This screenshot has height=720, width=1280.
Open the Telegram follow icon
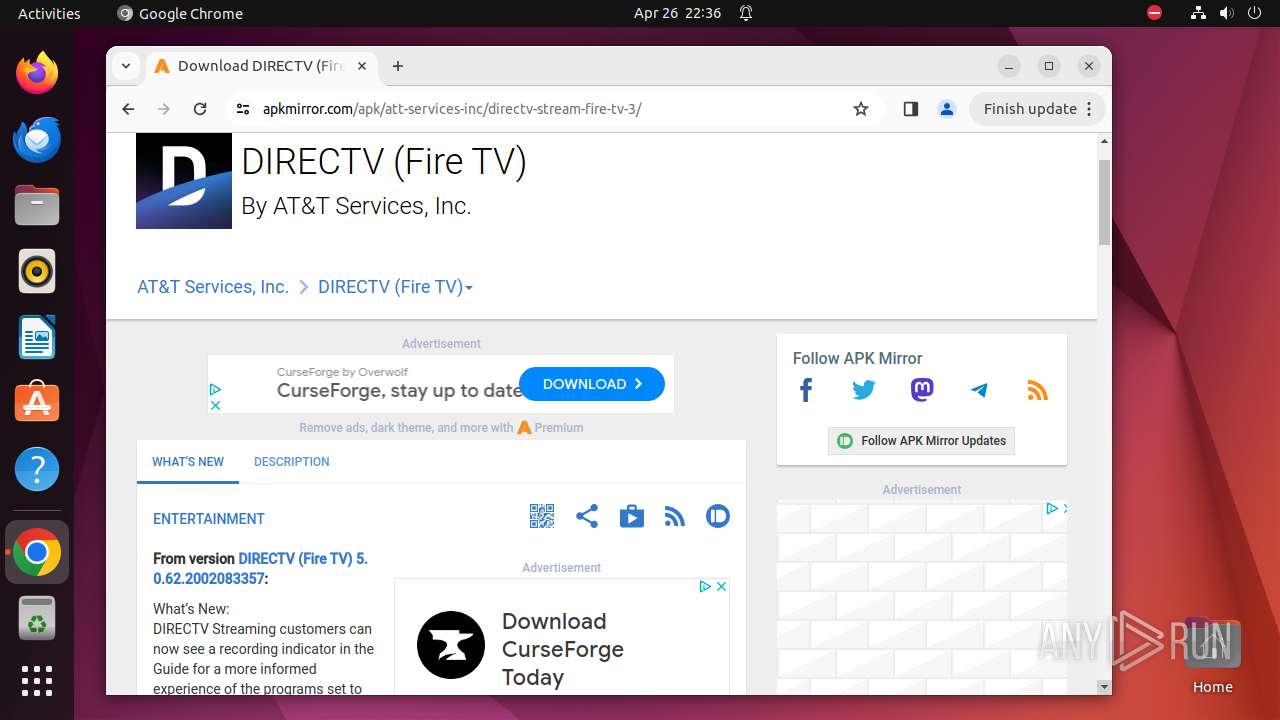coord(979,390)
